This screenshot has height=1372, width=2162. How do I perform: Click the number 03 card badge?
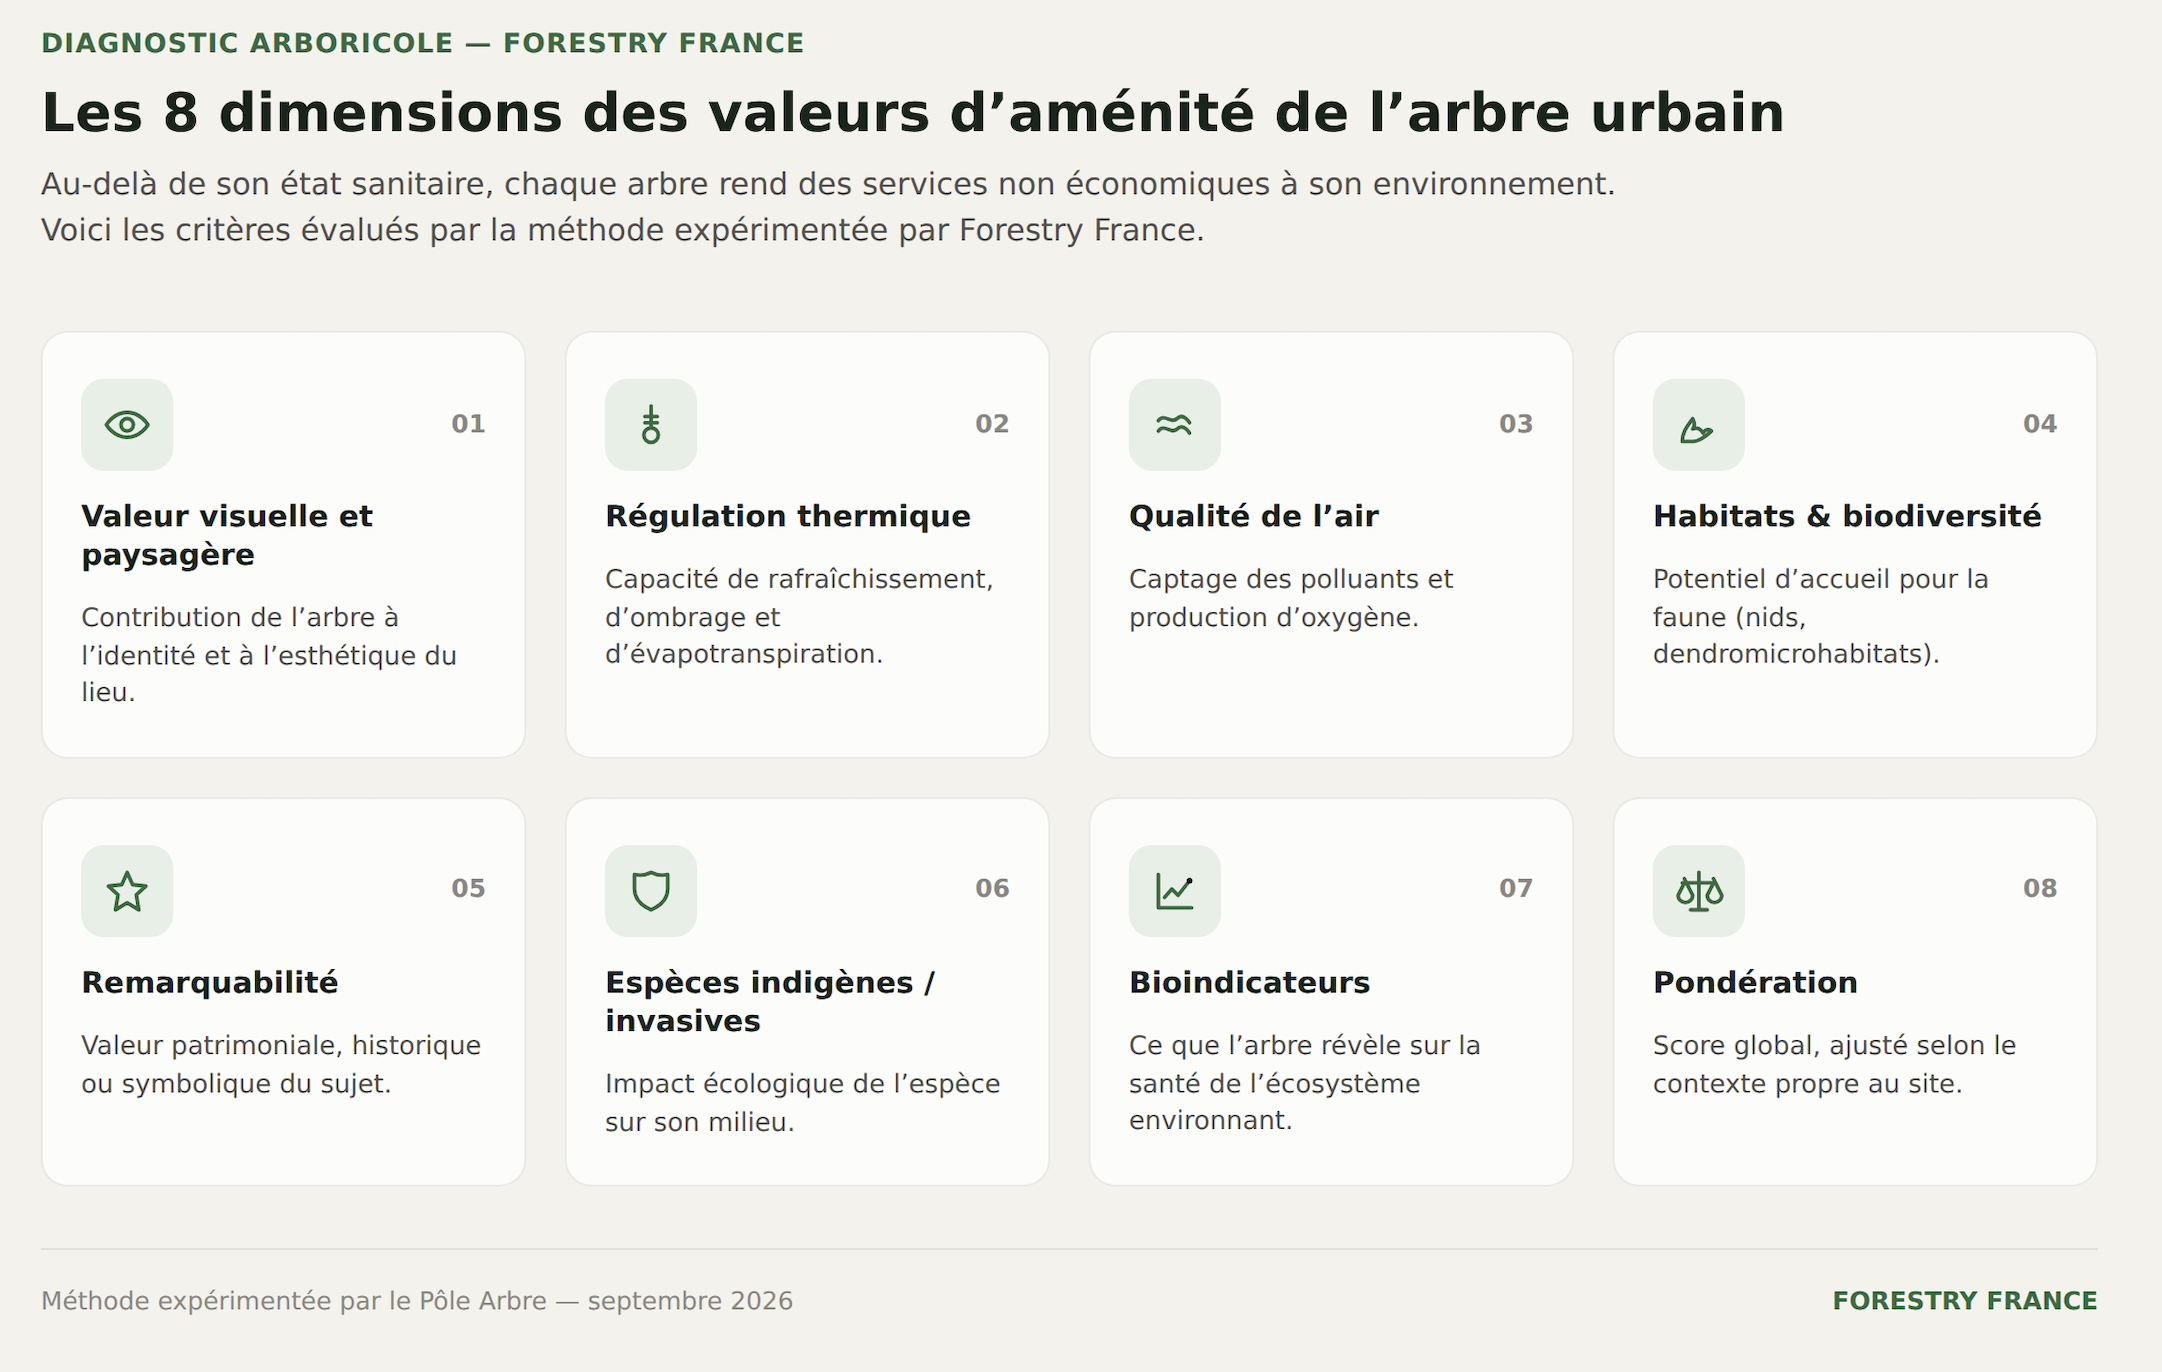click(1516, 424)
